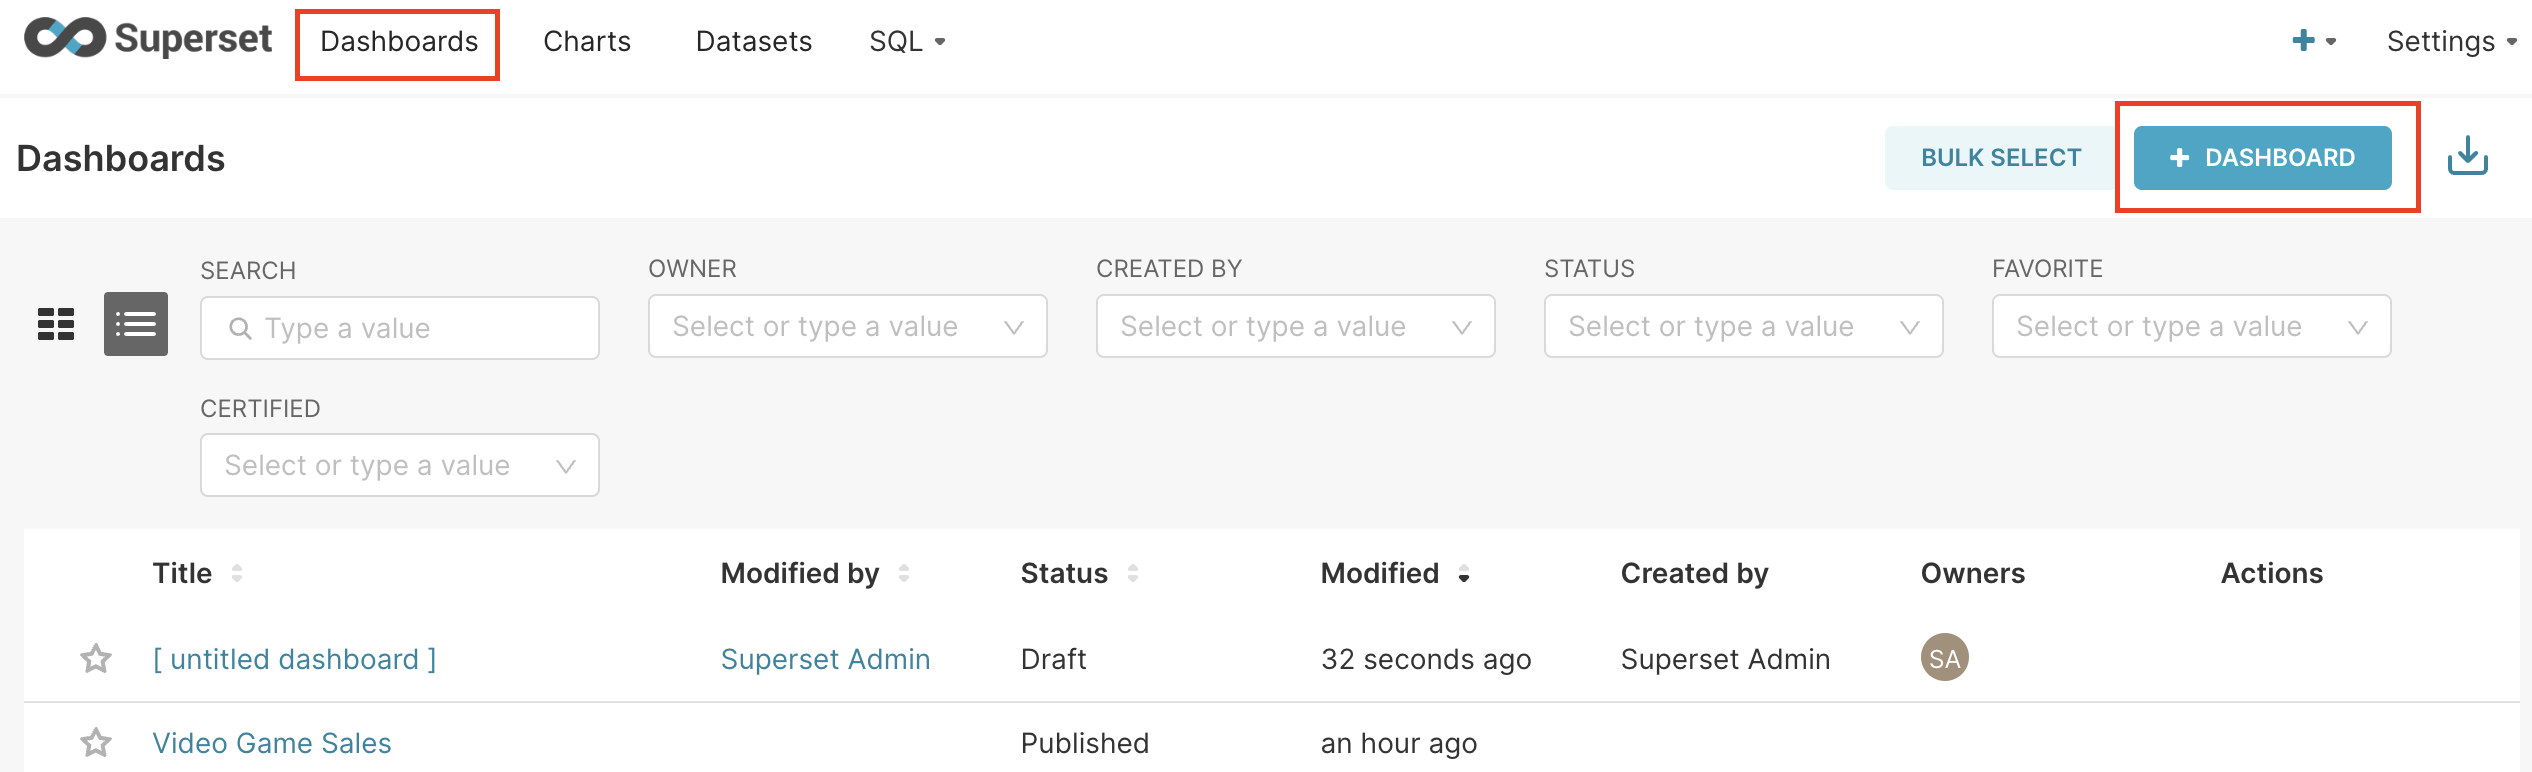Open the SA owner avatar
The image size is (2532, 772).
[1944, 658]
